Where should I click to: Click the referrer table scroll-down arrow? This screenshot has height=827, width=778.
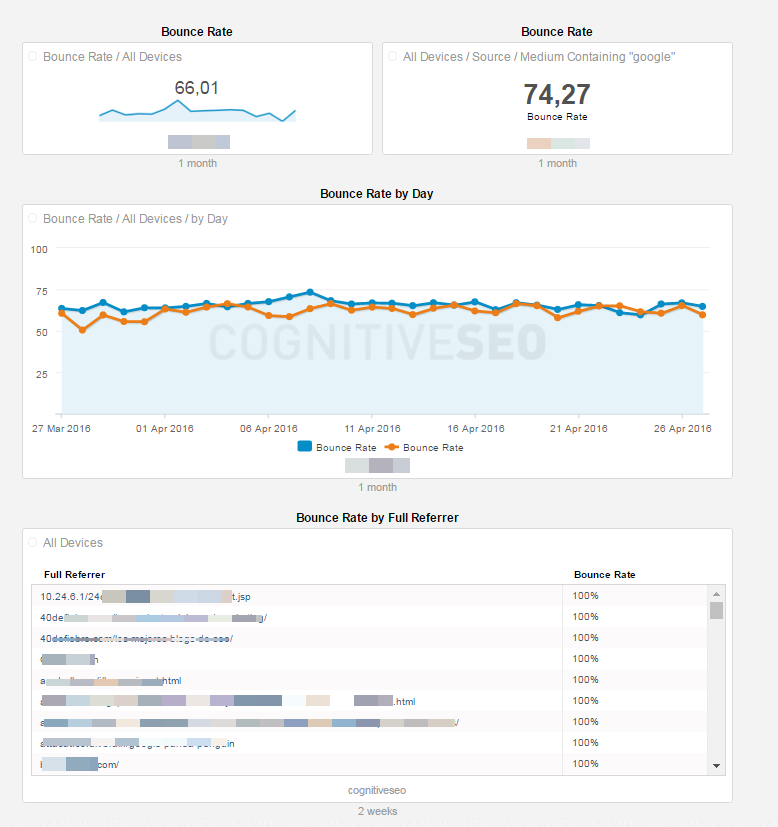(x=716, y=766)
